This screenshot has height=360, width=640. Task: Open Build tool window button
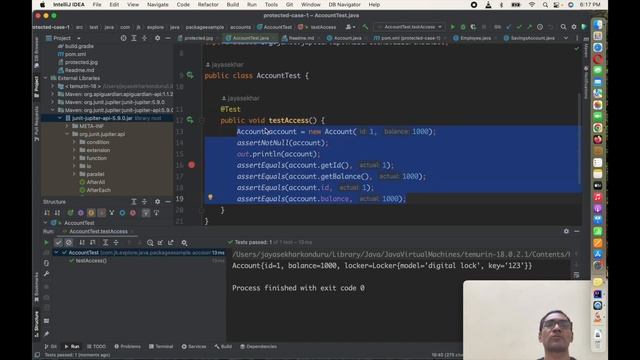pos(223,347)
